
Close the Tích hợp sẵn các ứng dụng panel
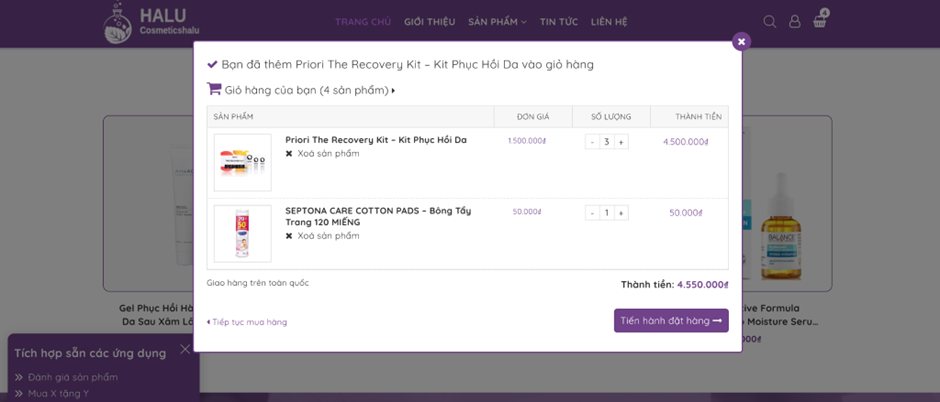coord(185,349)
